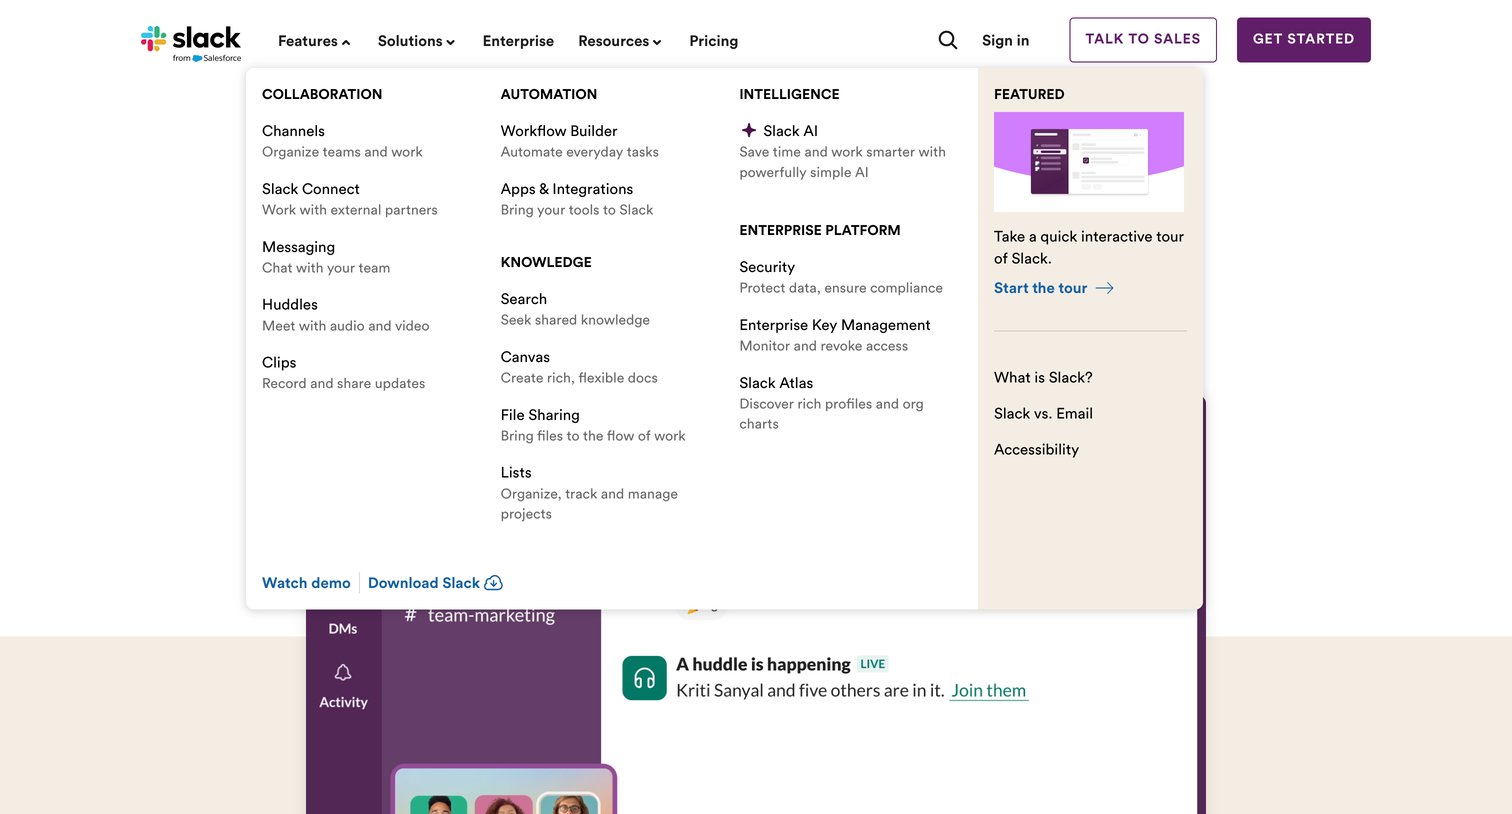Open the Enterprise nav item
This screenshot has width=1512, height=814.
(518, 41)
